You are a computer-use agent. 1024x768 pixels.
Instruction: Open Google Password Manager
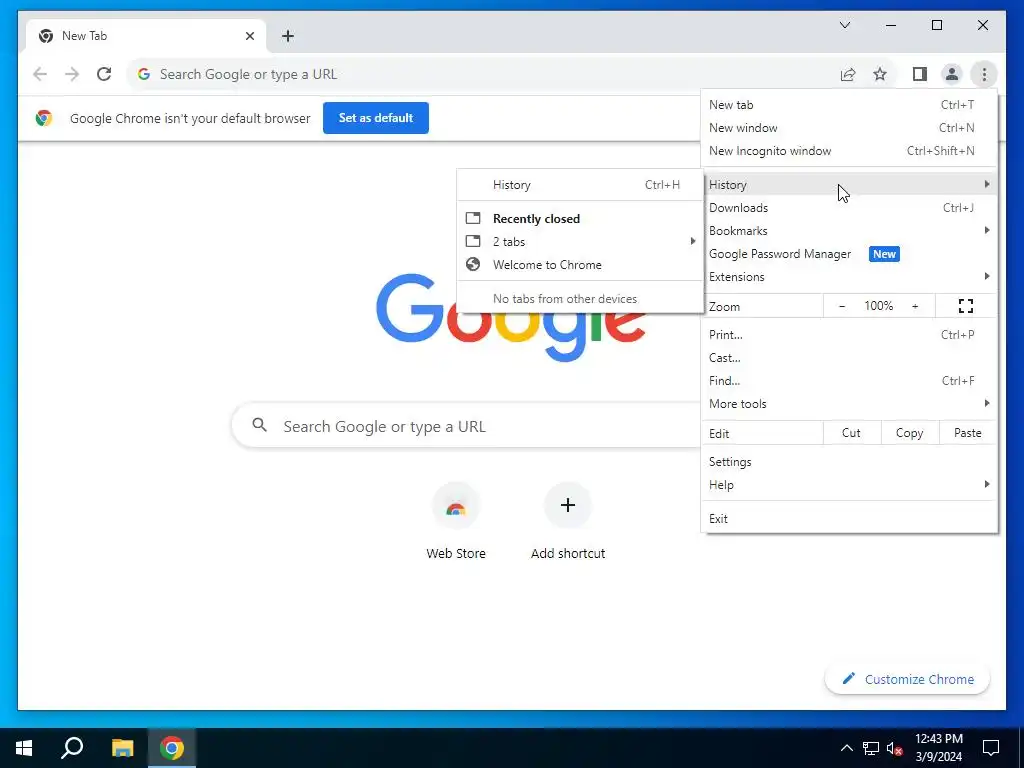pos(849,254)
